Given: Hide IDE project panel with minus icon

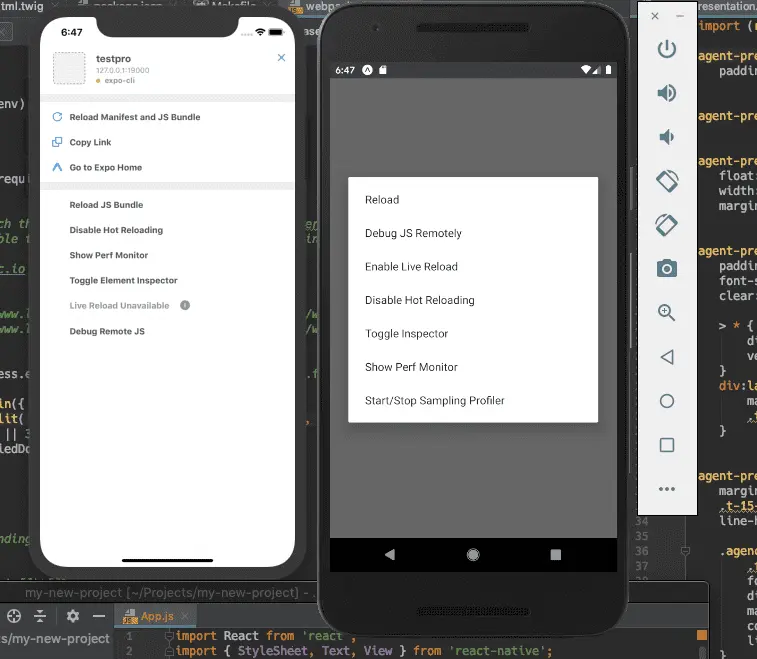Looking at the screenshot, I should [99, 616].
